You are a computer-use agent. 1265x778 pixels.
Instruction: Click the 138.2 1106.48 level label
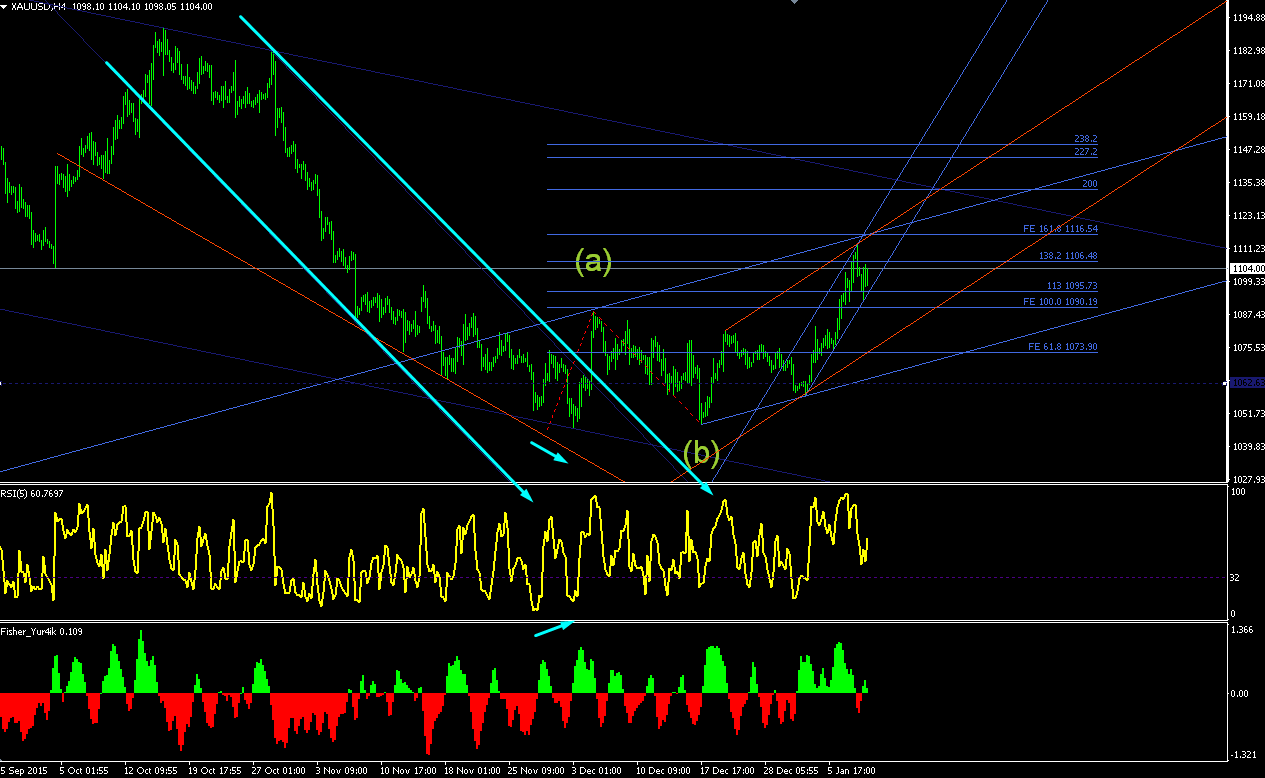(x=1070, y=256)
